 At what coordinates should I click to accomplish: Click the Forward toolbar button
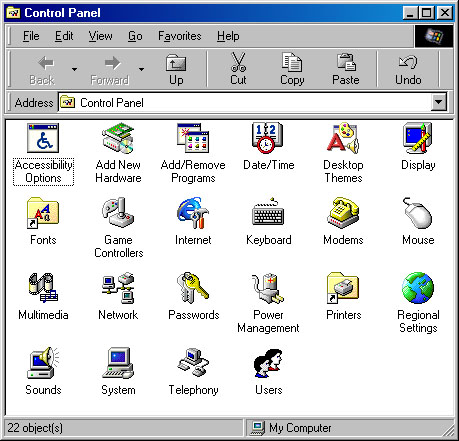pyautogui.click(x=110, y=69)
